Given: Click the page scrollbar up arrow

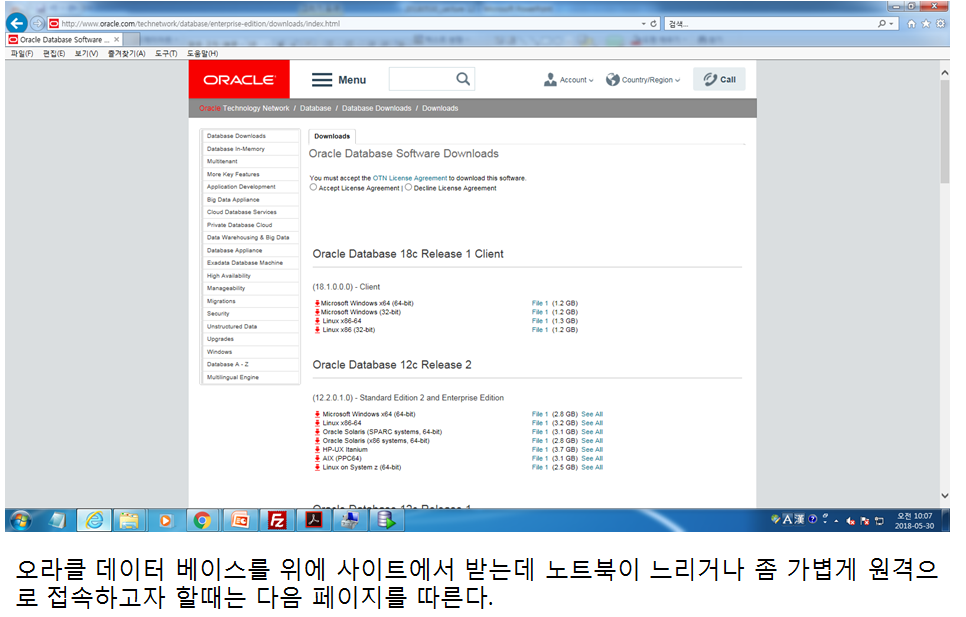Looking at the screenshot, I should (x=945, y=73).
